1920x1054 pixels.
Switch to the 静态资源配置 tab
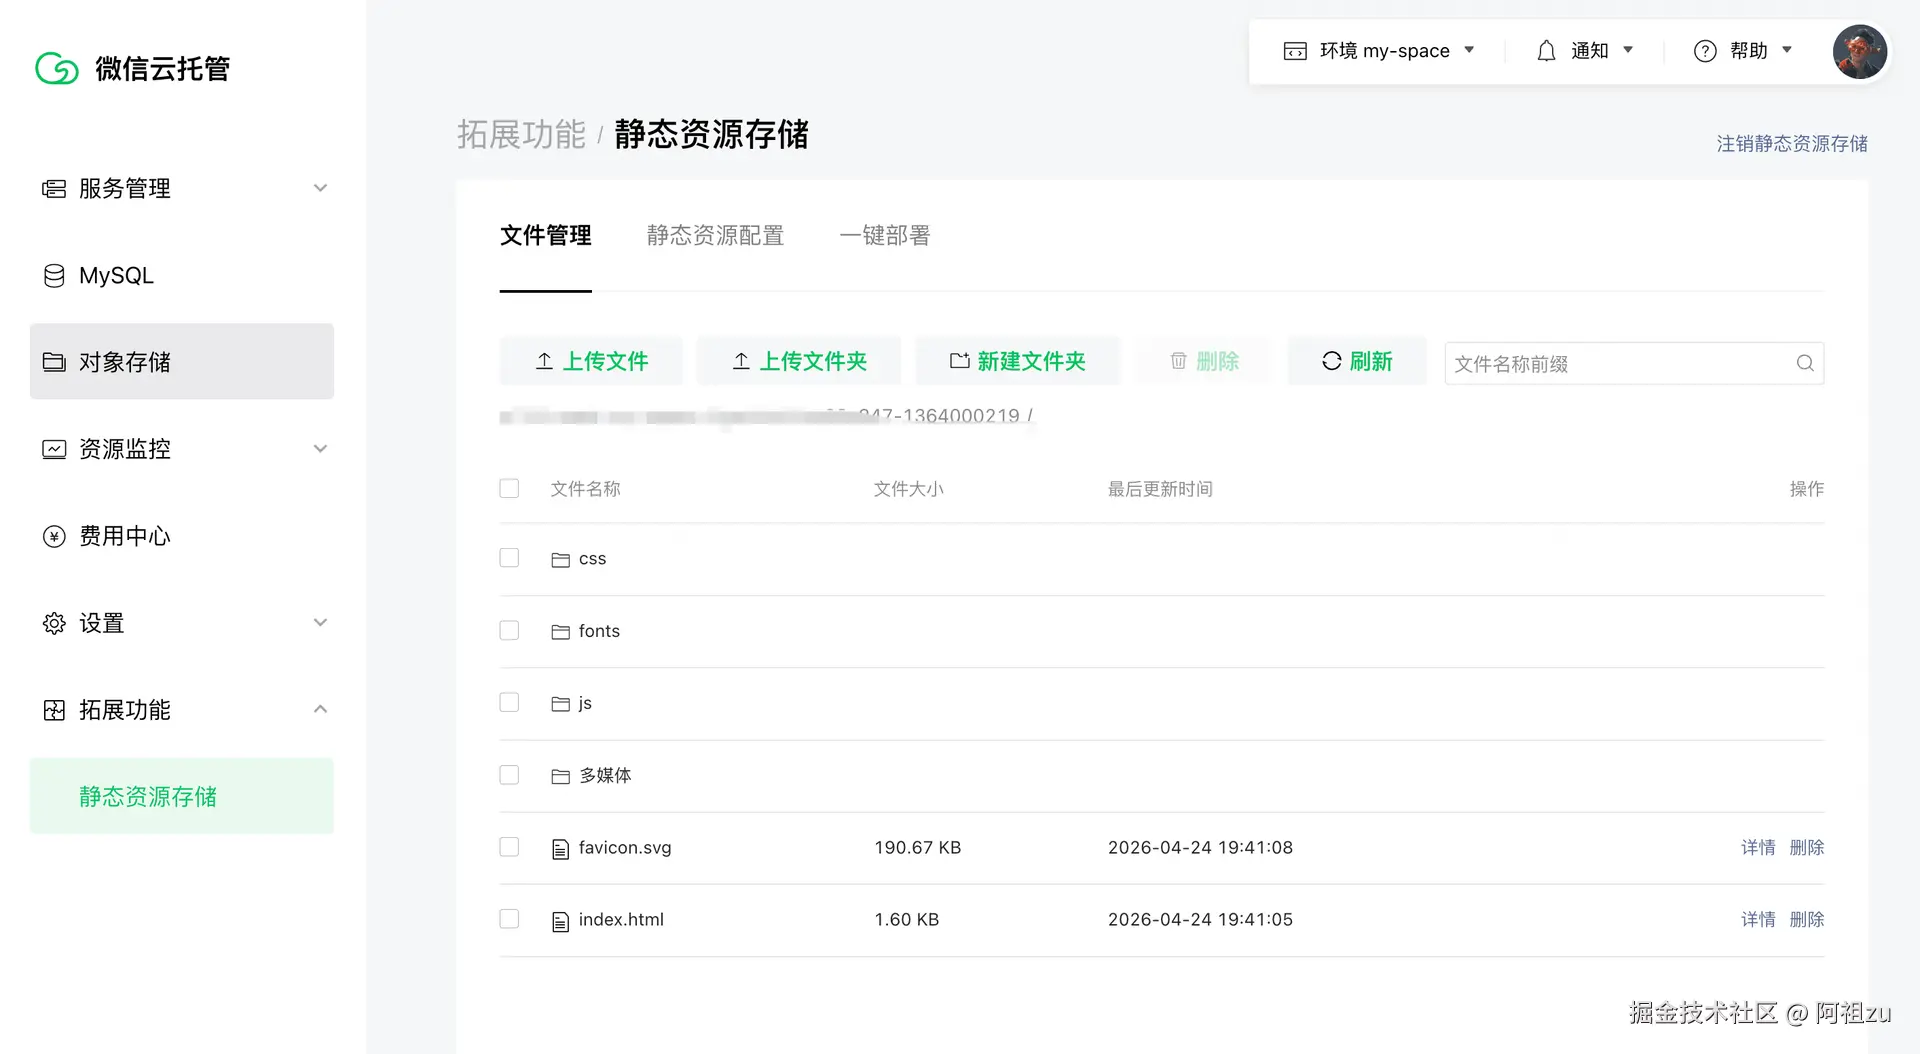click(715, 235)
